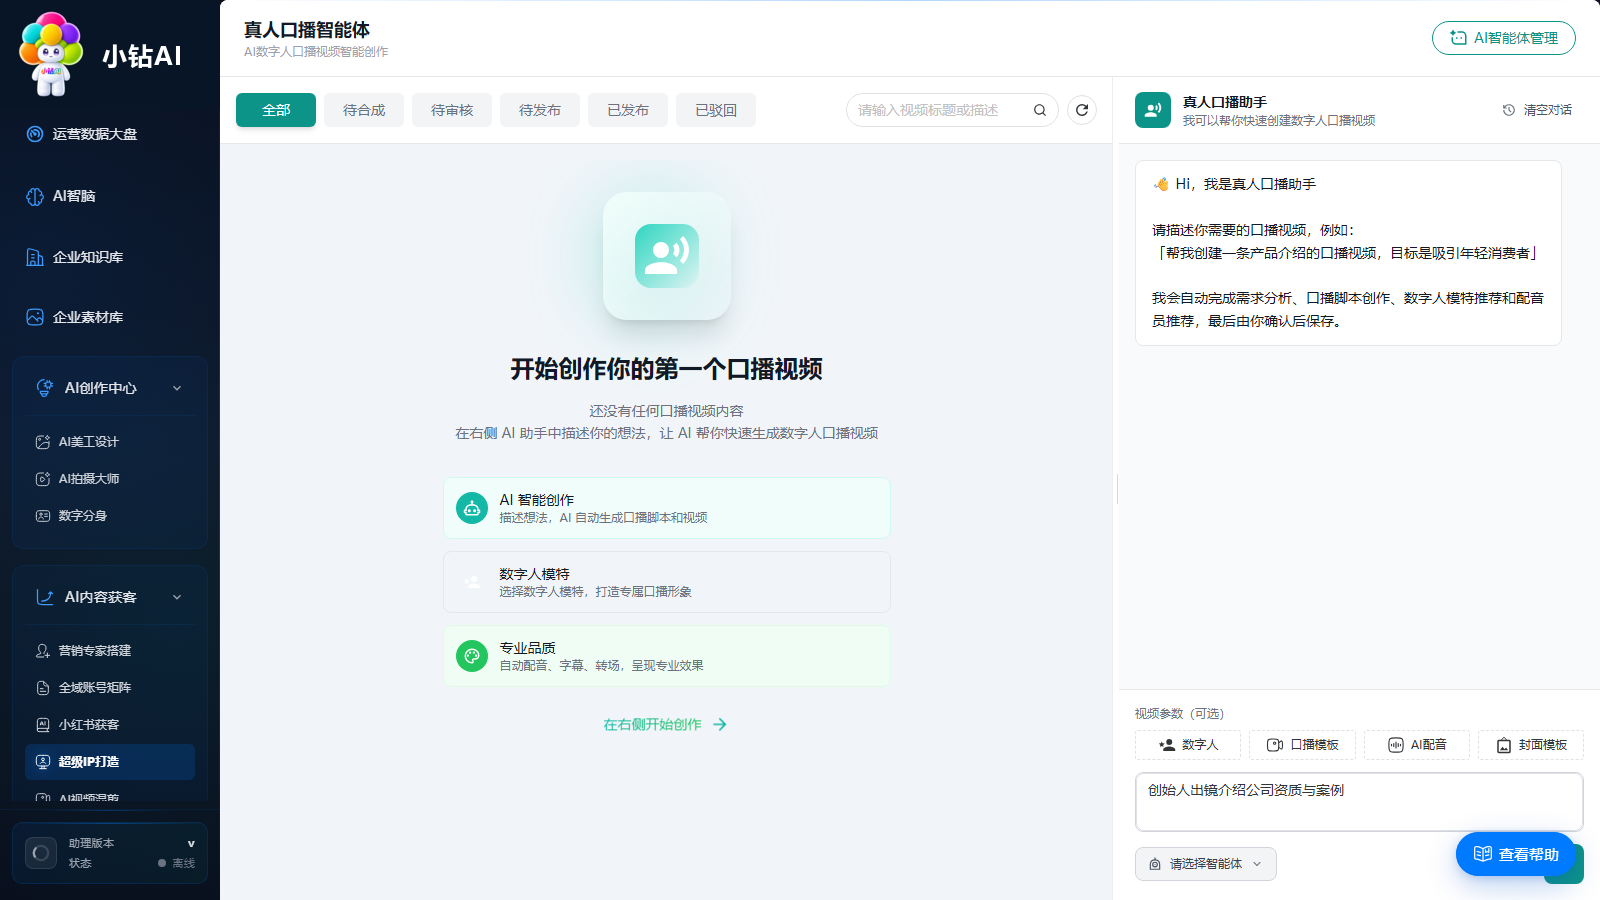Open AI智能体管理
Screen dimensions: 1600x900
coord(1504,38)
